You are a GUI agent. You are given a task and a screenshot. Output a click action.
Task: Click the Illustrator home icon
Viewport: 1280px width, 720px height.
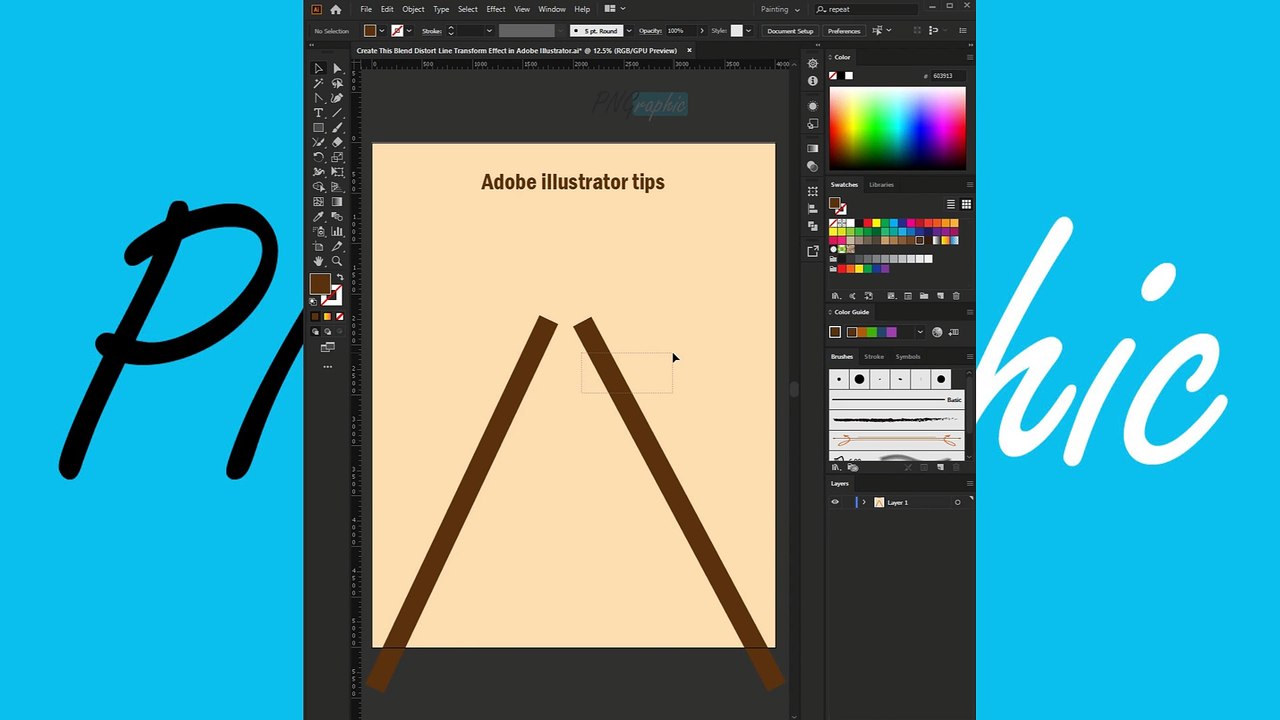coord(335,9)
